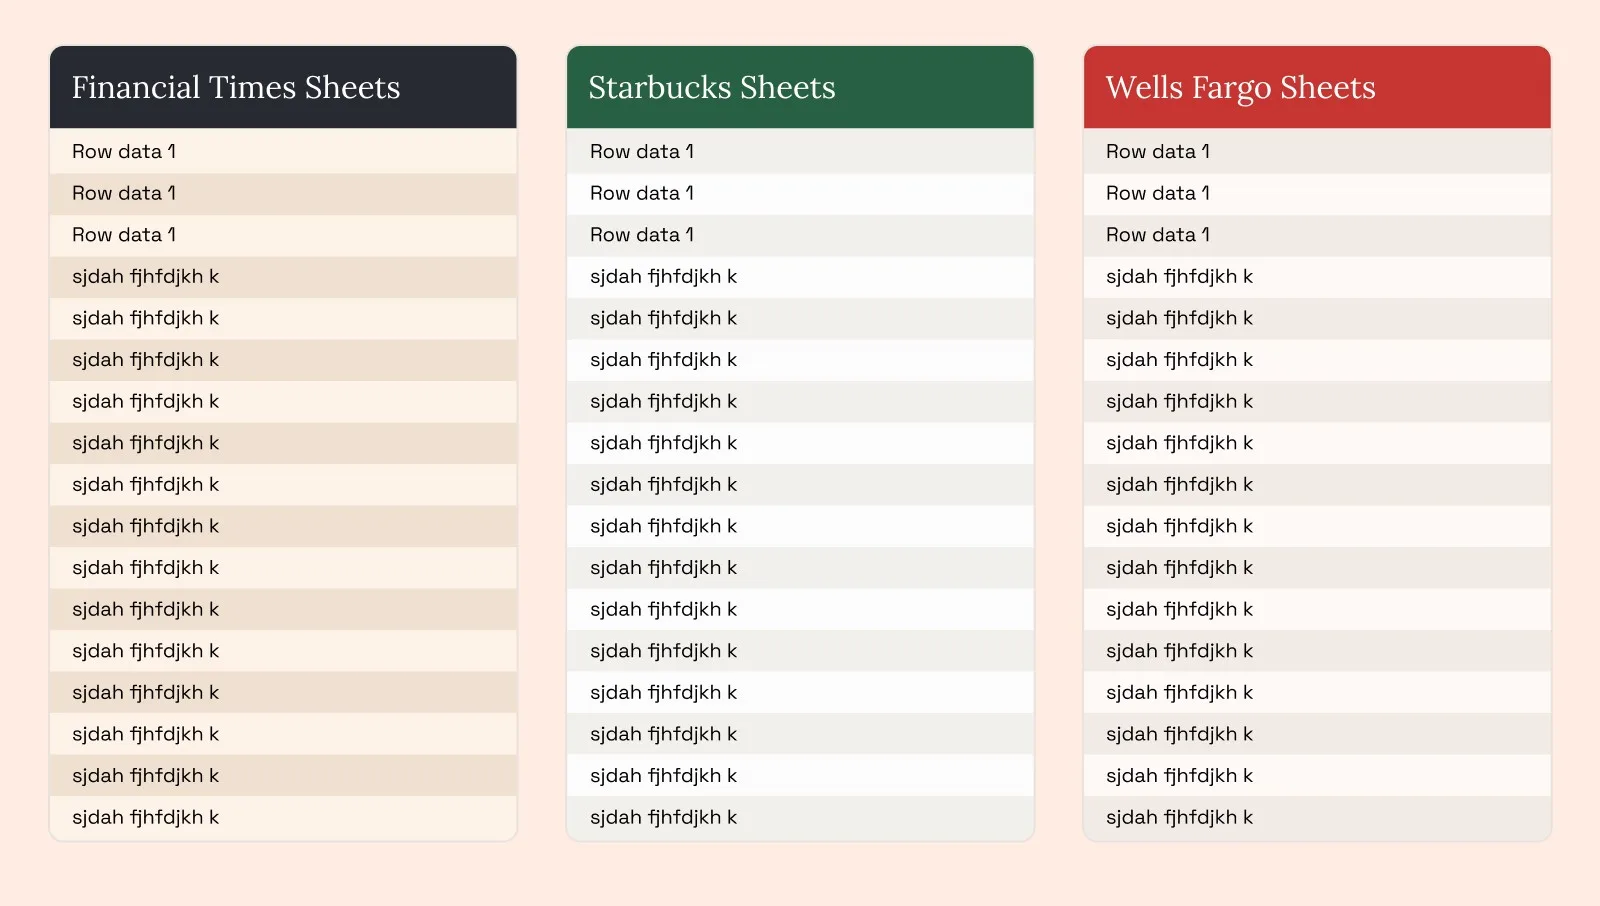The image size is (1600, 906).
Task: Select second Row data 1 in Wells Fargo
Action: (x=1317, y=194)
